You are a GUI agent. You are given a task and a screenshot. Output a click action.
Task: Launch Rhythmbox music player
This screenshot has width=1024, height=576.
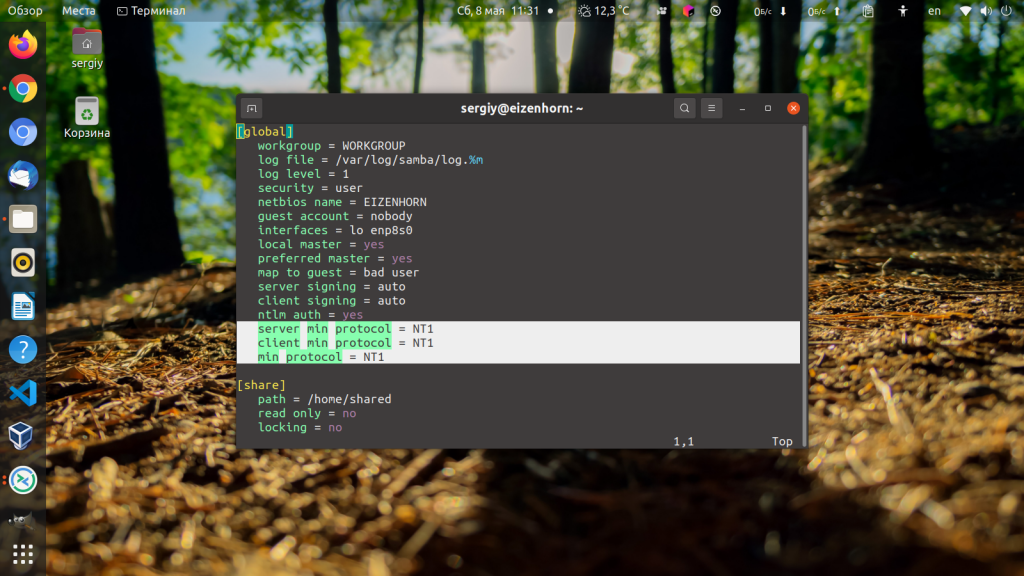pos(23,263)
